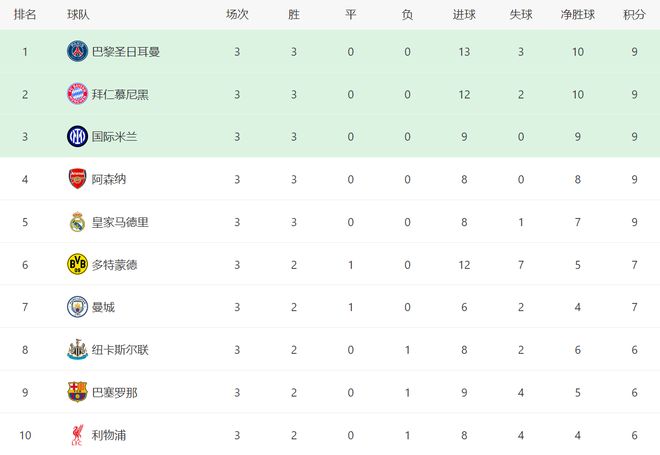Select the Inter Milan team badge

[77, 136]
